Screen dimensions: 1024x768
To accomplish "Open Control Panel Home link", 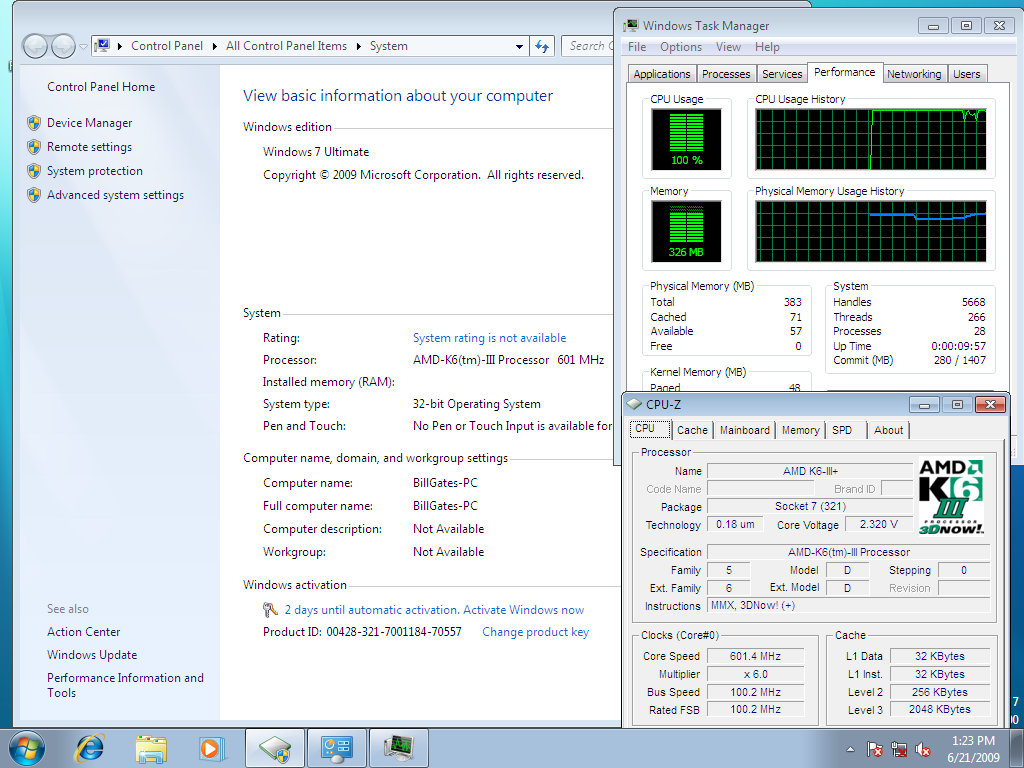I will [101, 87].
